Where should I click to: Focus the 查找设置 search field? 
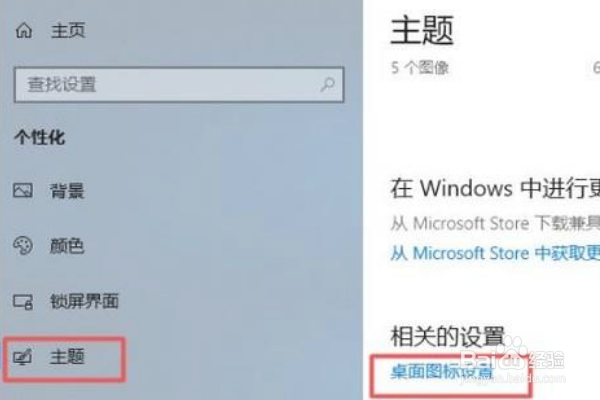tap(179, 85)
